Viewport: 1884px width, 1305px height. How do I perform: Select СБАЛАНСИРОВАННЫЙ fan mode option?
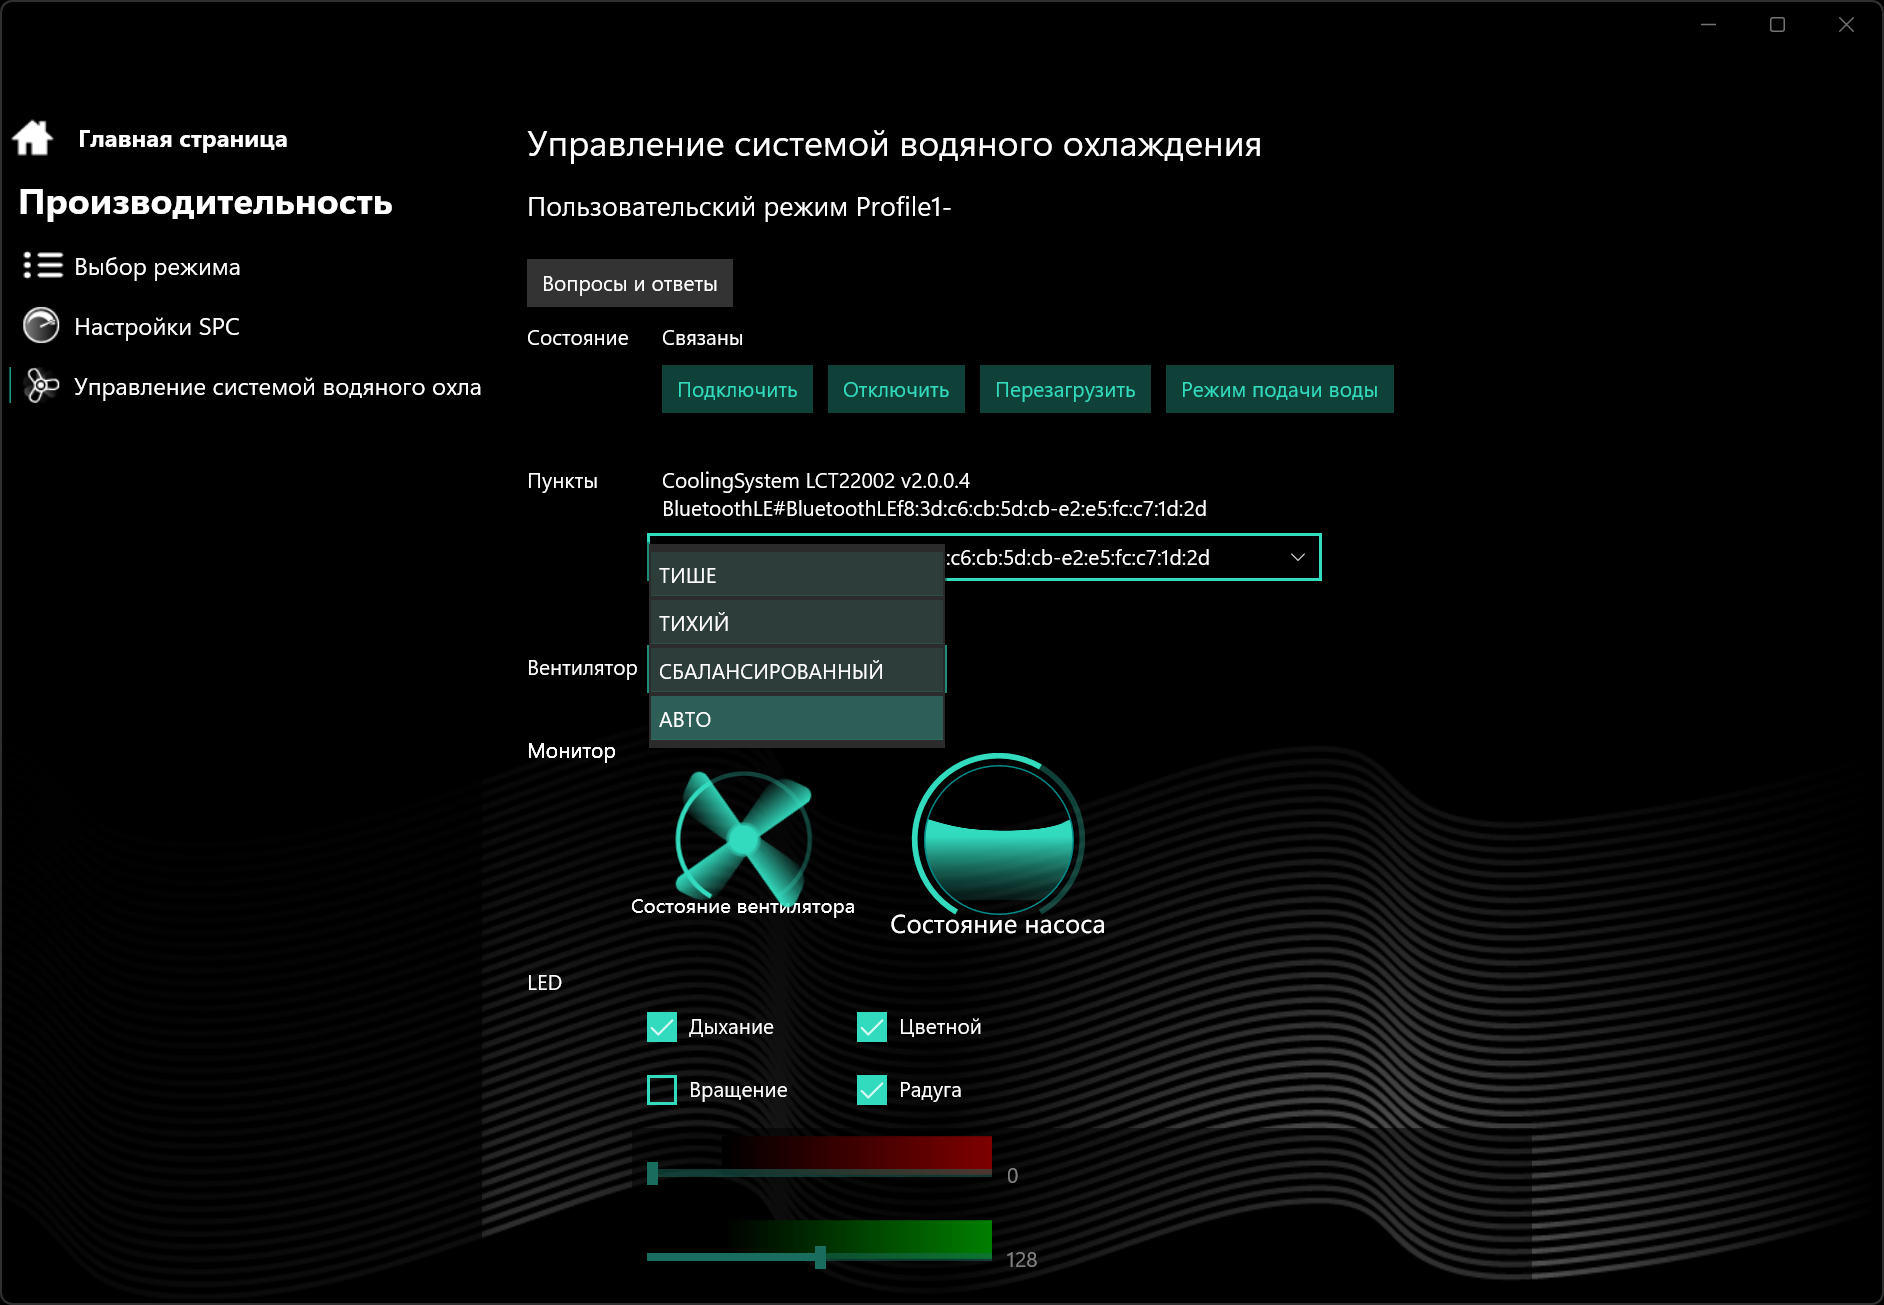pos(797,671)
